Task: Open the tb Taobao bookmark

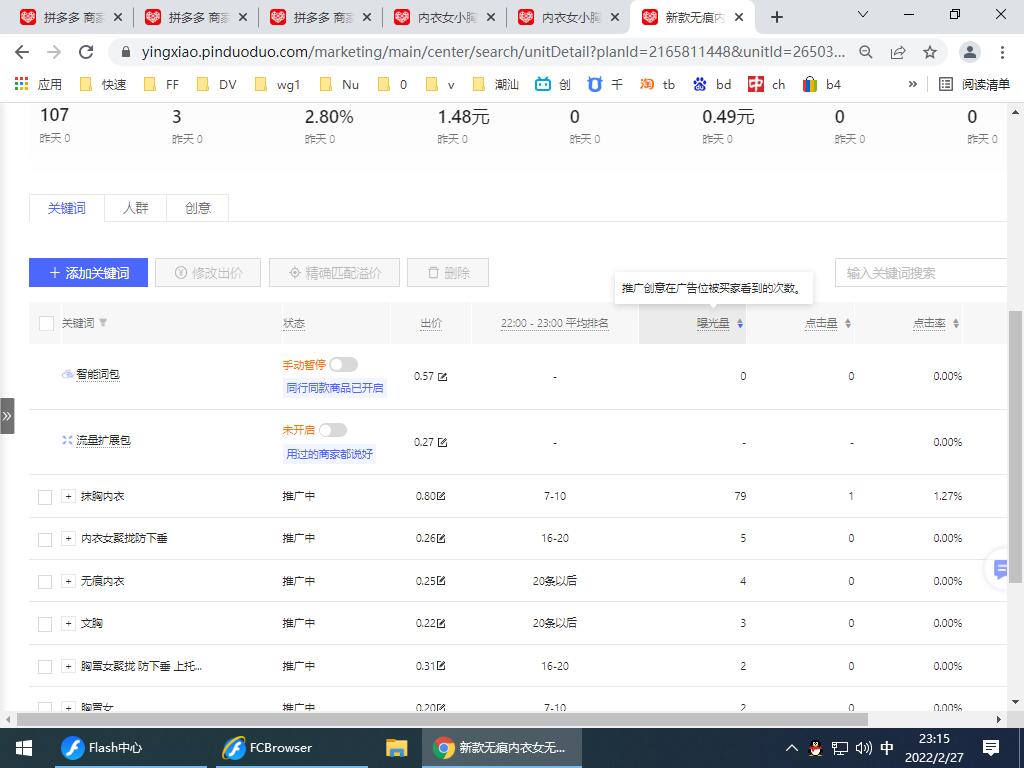Action: 658,84
